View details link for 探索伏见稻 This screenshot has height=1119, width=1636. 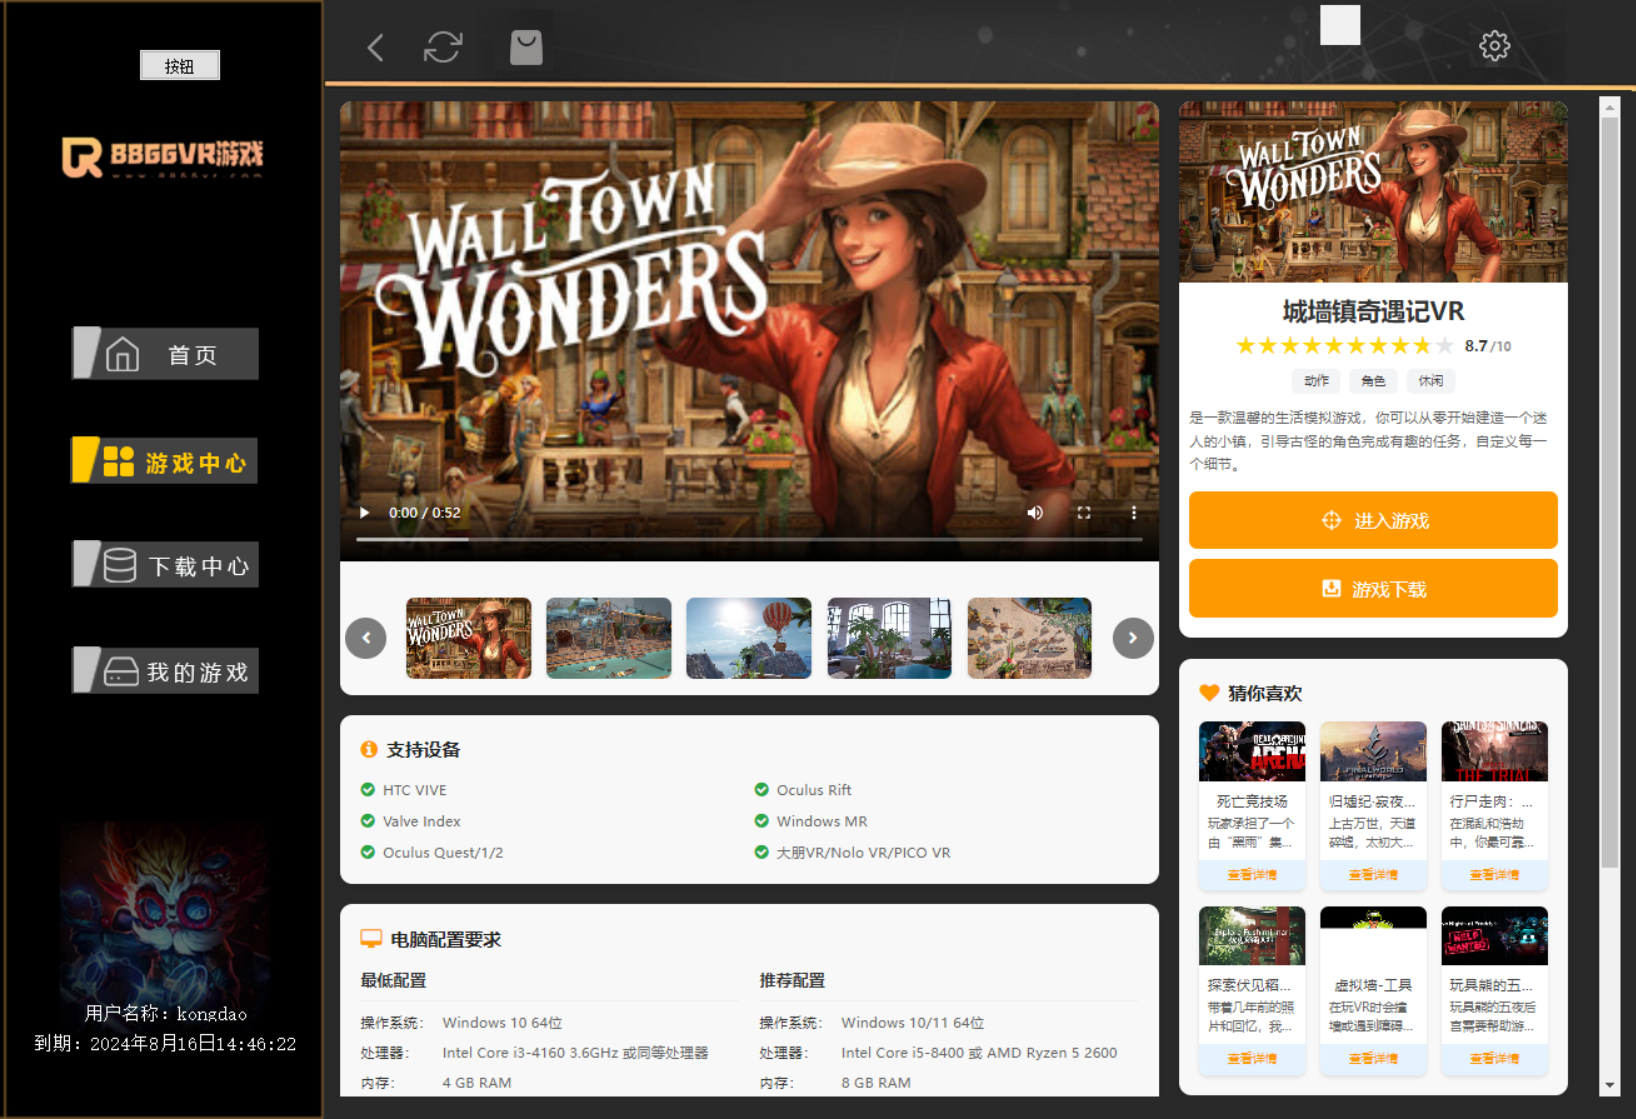[x=1252, y=1058]
